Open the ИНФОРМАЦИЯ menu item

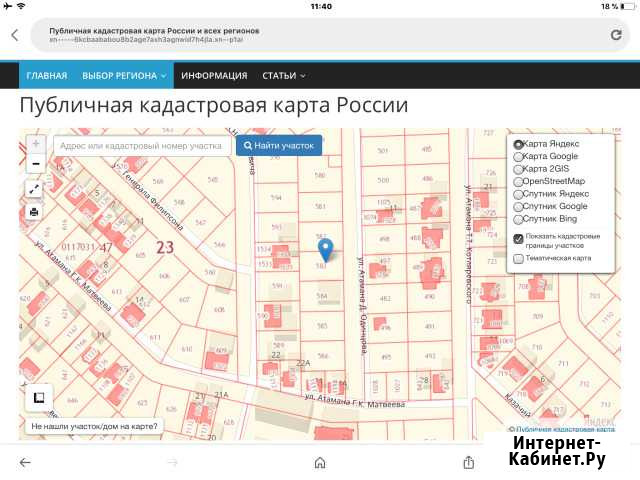tap(214, 76)
